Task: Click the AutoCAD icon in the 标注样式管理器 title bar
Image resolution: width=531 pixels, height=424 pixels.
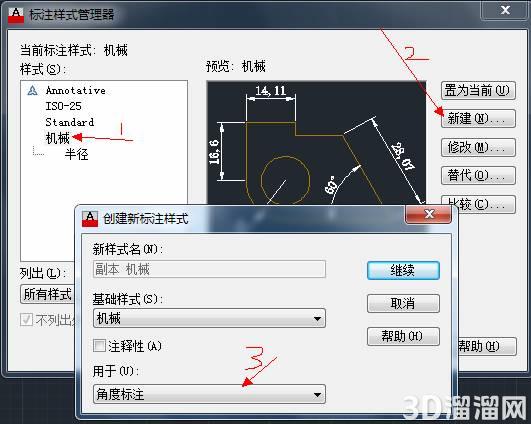Action: [16, 15]
